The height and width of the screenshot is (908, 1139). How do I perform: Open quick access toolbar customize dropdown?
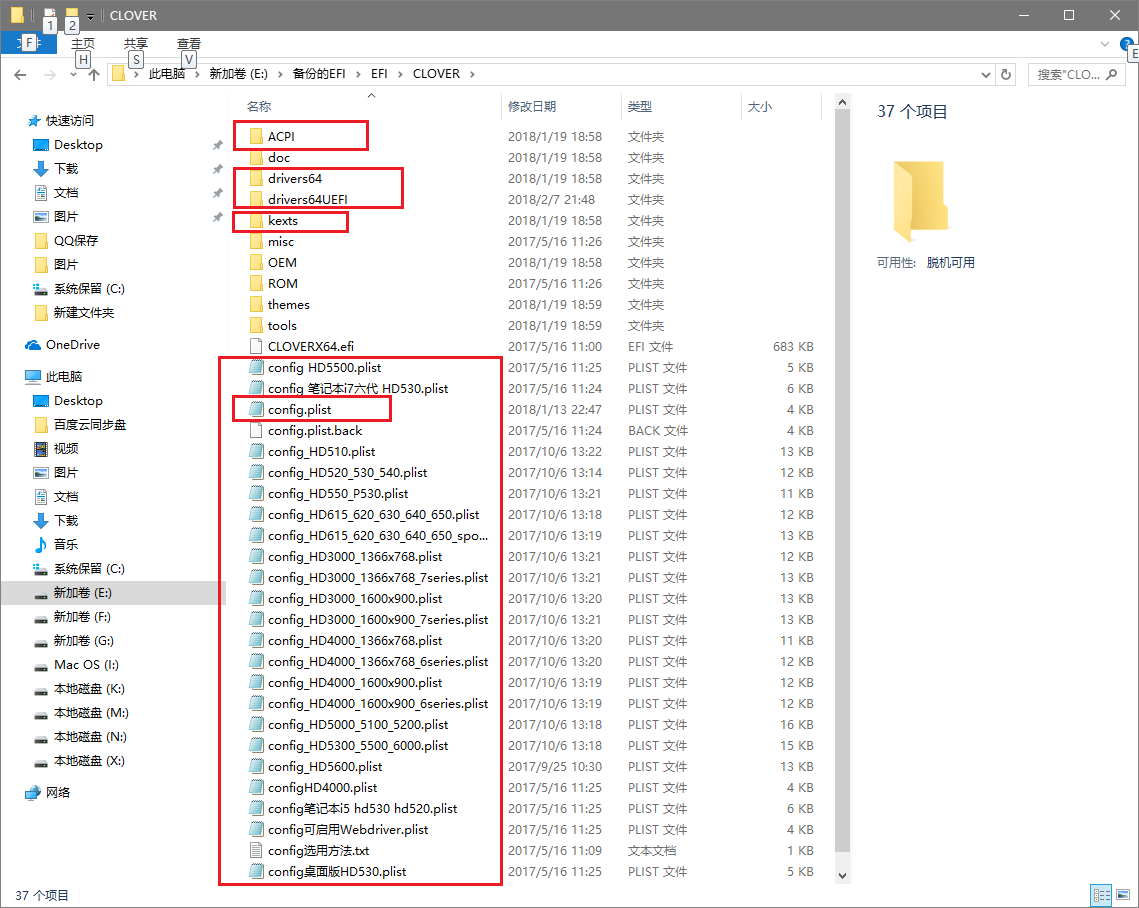tap(91, 16)
